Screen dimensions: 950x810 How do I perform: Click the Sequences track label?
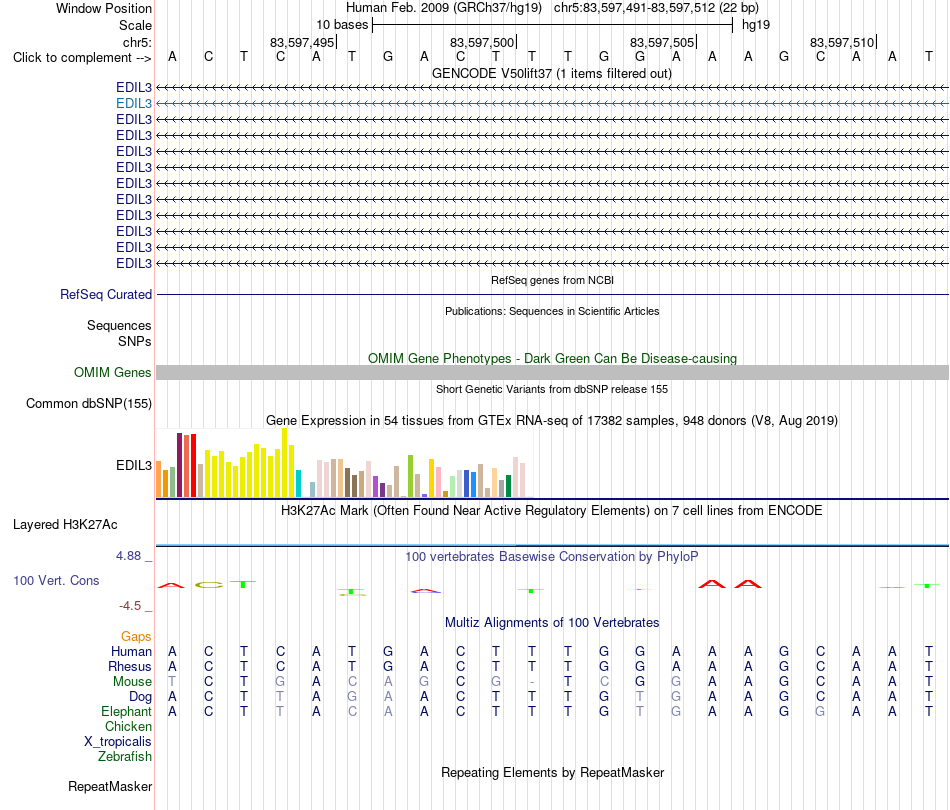pyautogui.click(x=119, y=325)
